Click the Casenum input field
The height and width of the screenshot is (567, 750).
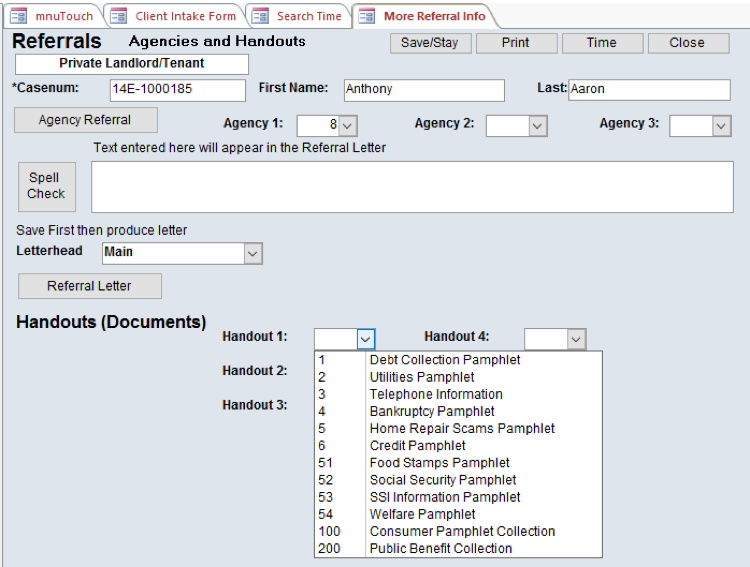point(177,90)
